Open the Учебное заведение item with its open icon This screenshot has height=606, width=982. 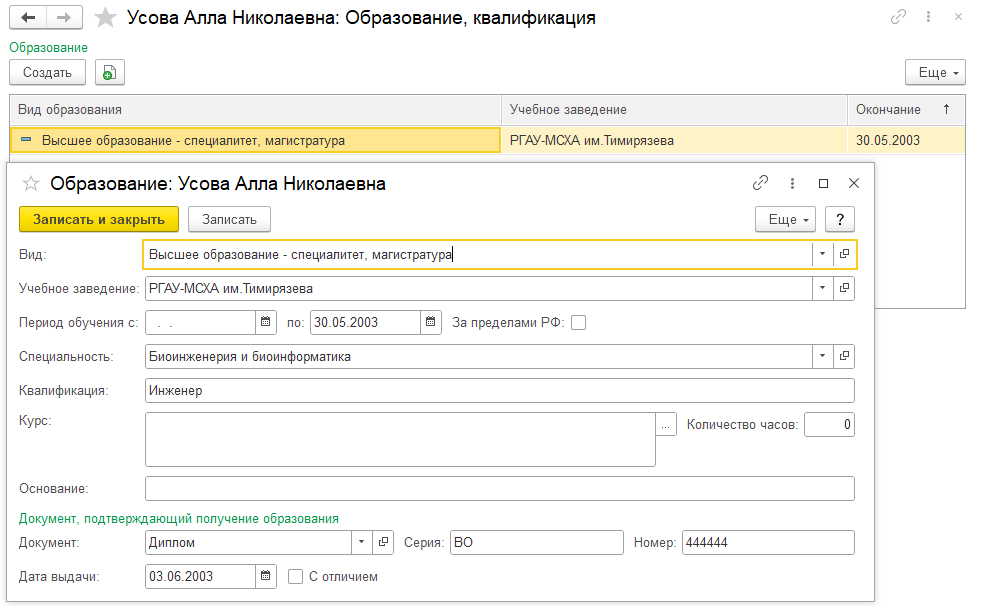(x=844, y=288)
